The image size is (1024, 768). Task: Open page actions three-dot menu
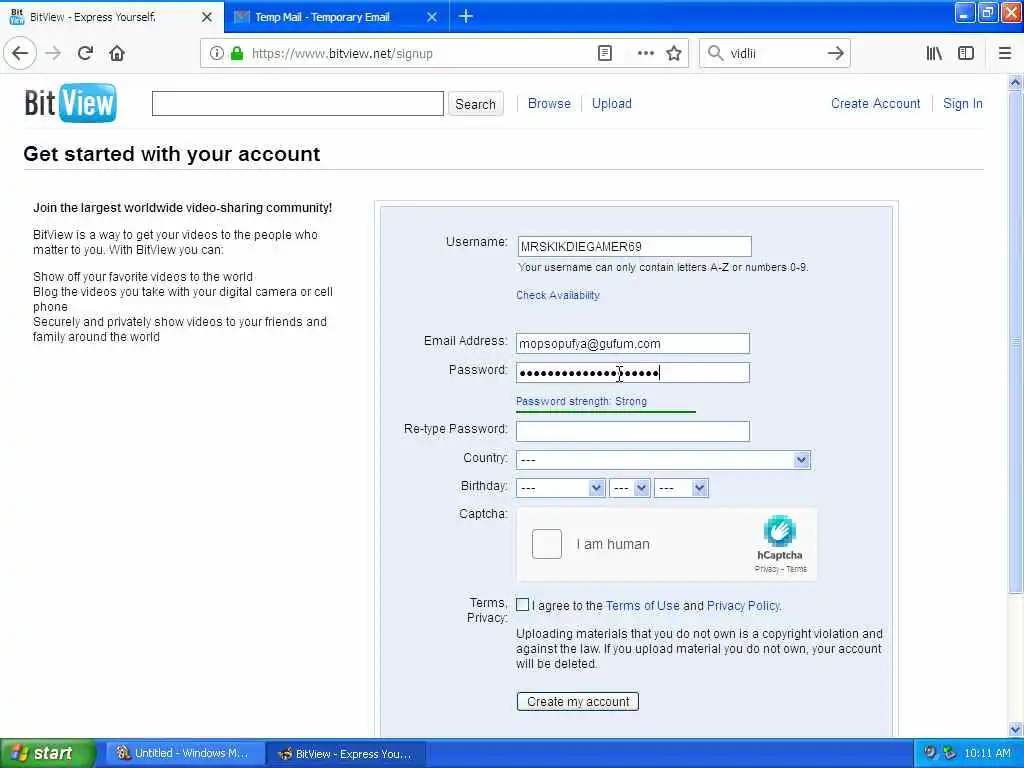[645, 54]
